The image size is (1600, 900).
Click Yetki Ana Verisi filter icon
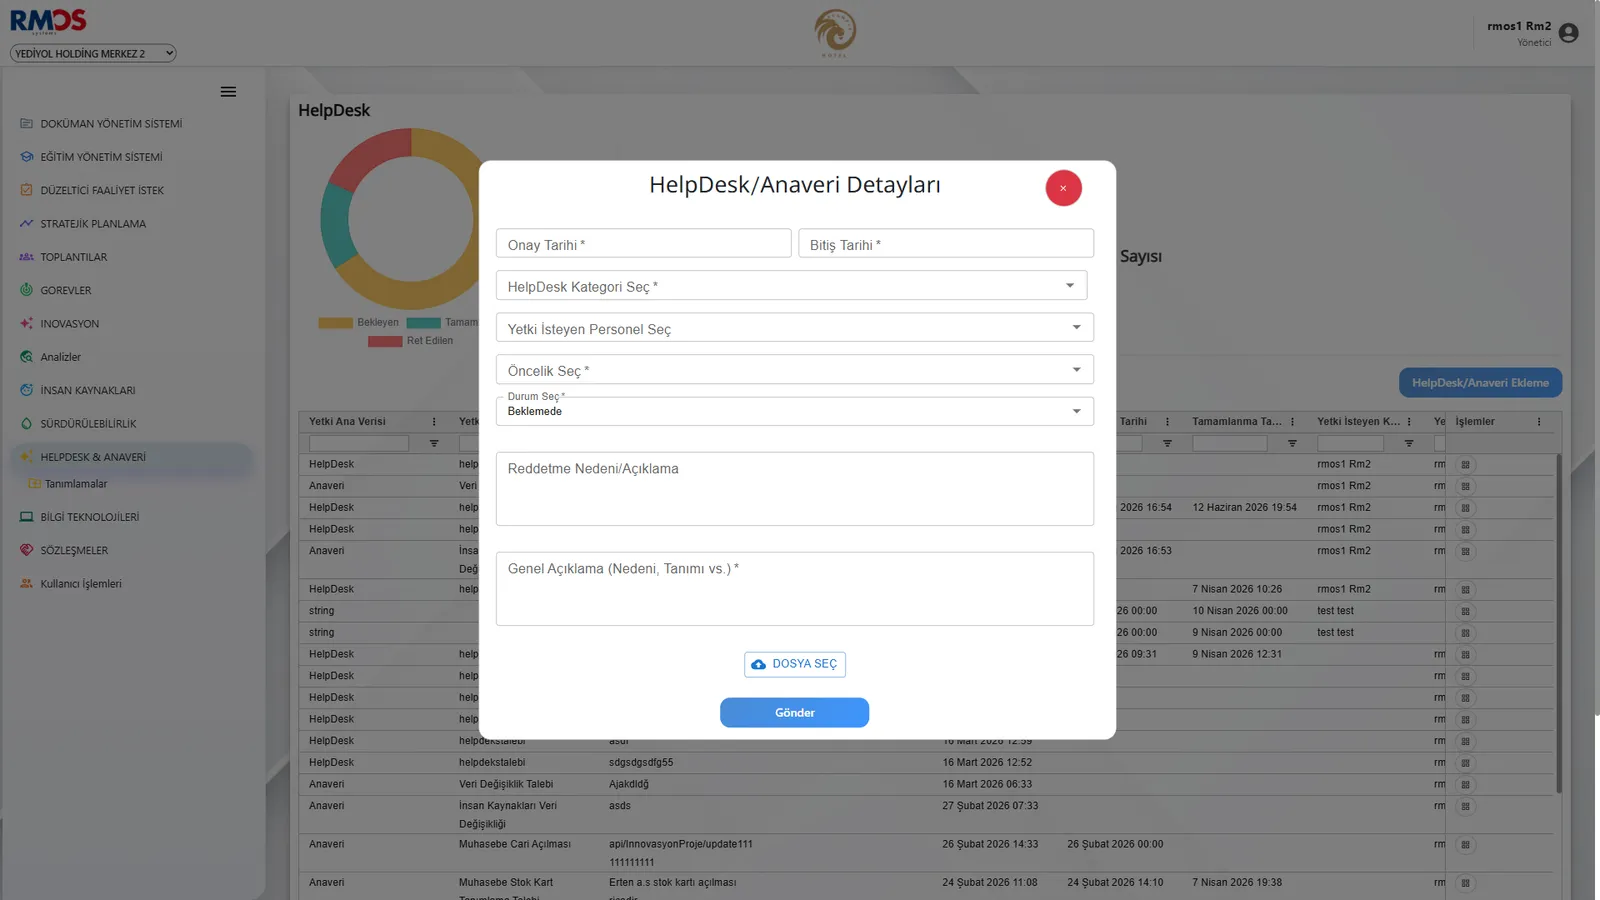pos(434,443)
